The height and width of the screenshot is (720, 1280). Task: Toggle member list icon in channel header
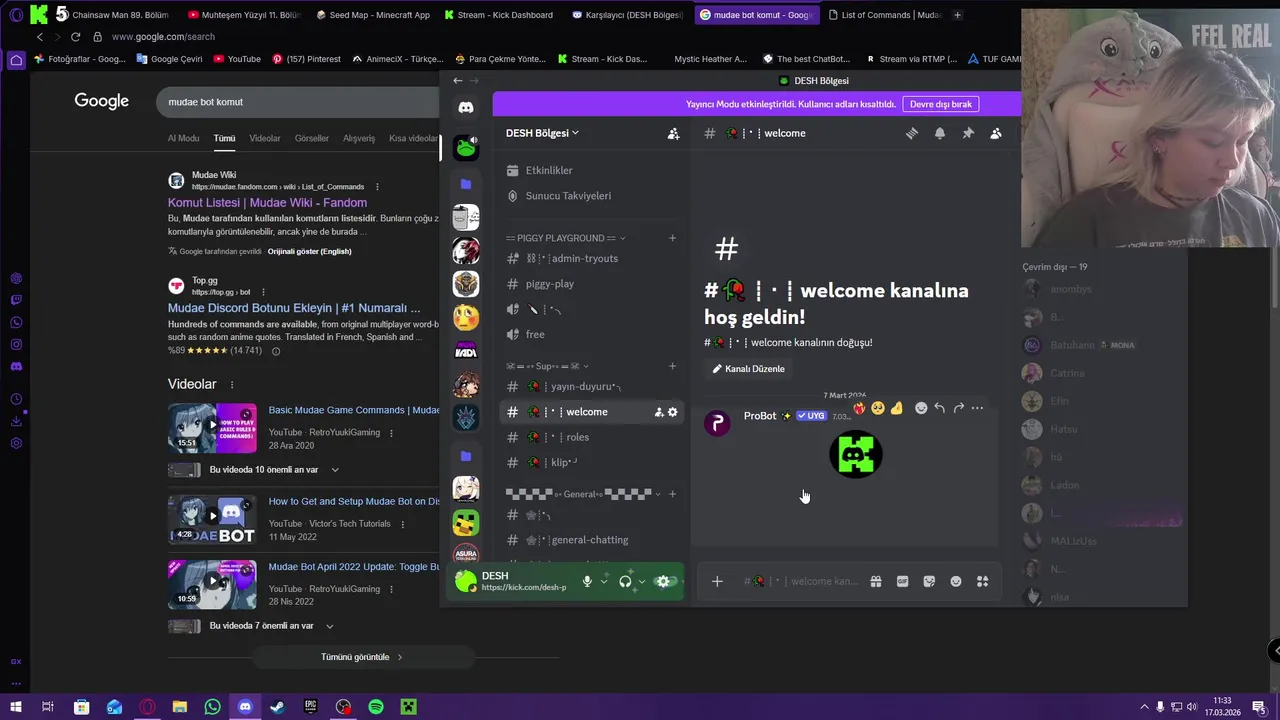pos(996,133)
